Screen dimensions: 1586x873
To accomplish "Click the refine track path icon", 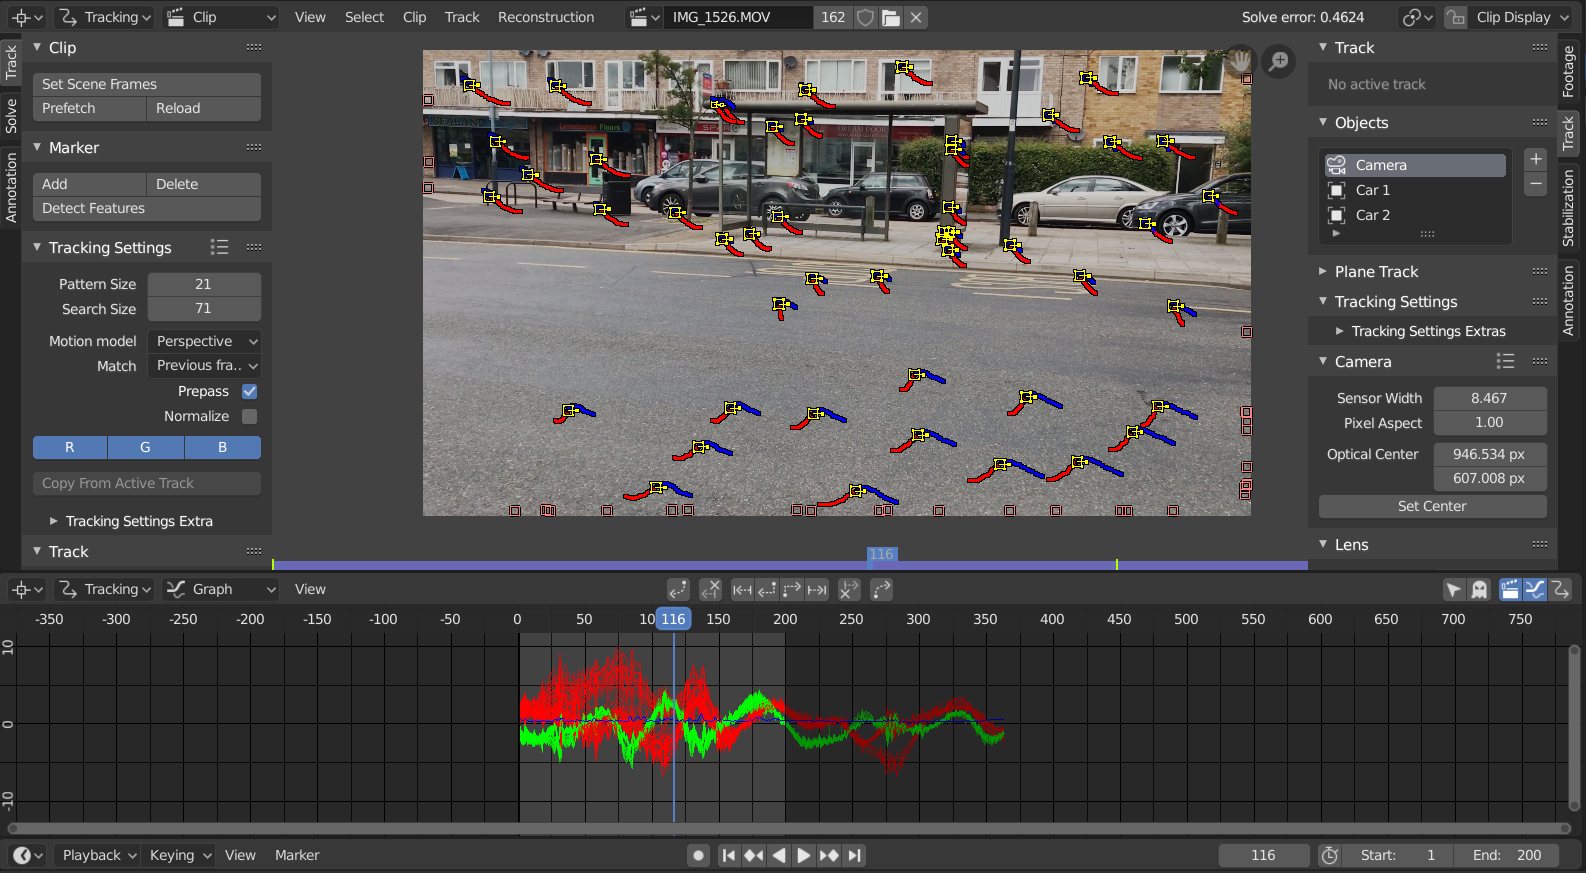I will click(881, 590).
